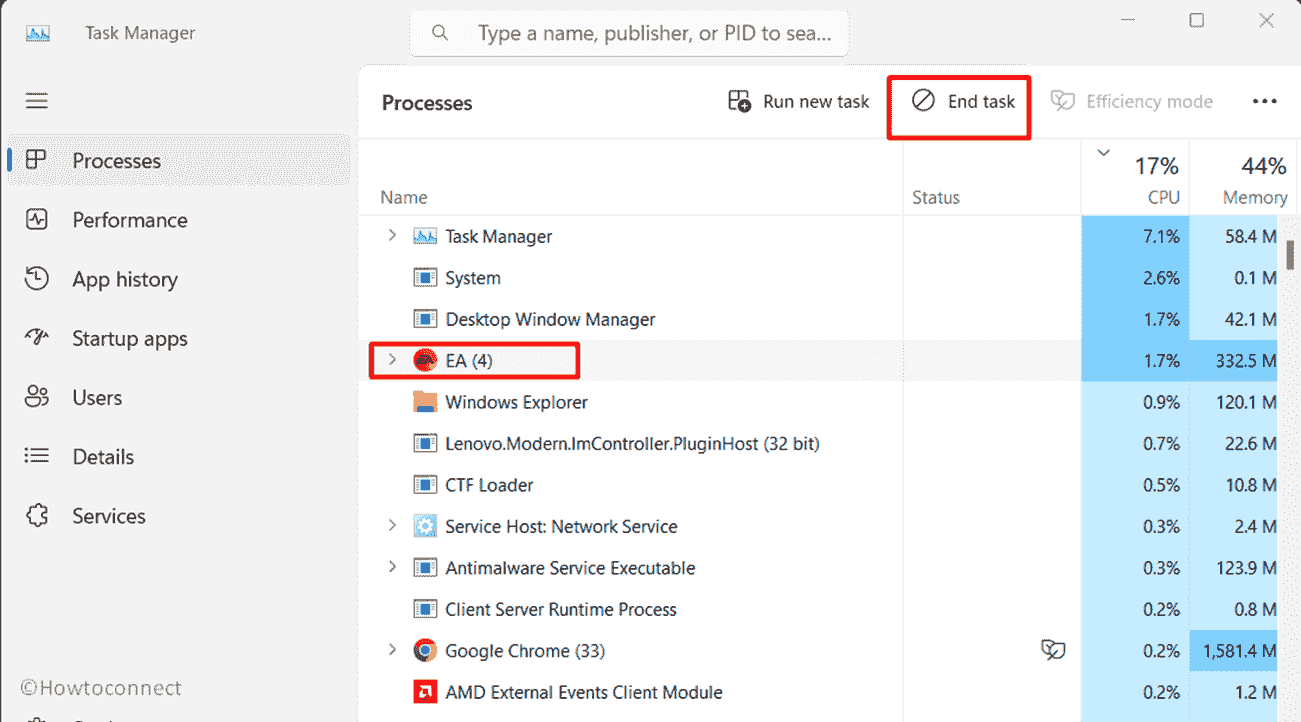Click the 123.9 M memory value
The image size is (1301, 722).
(x=1244, y=568)
